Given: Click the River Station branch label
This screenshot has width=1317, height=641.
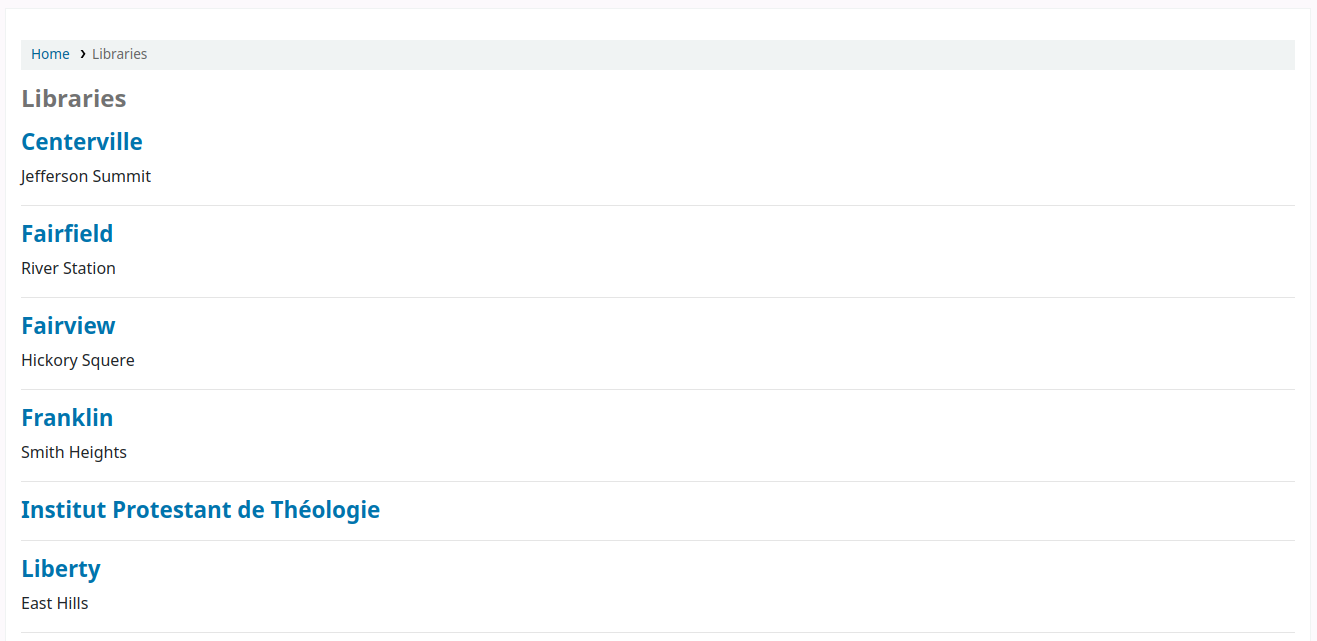Looking at the screenshot, I should (x=68, y=268).
